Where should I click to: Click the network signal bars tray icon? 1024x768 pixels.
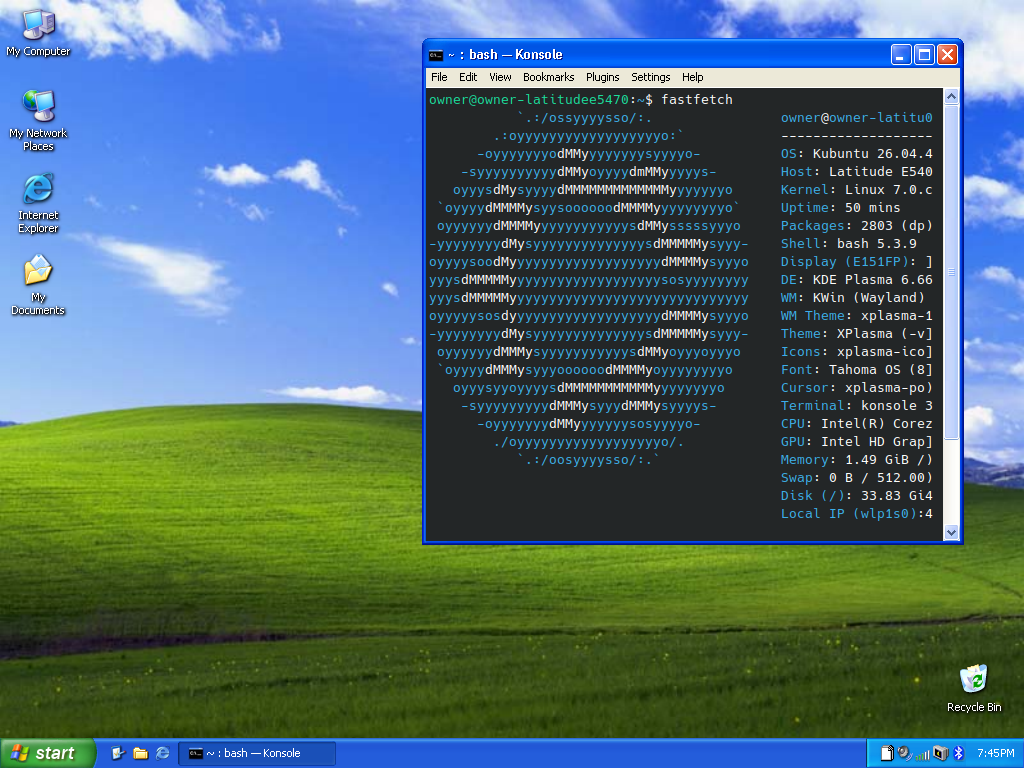pyautogui.click(x=922, y=754)
